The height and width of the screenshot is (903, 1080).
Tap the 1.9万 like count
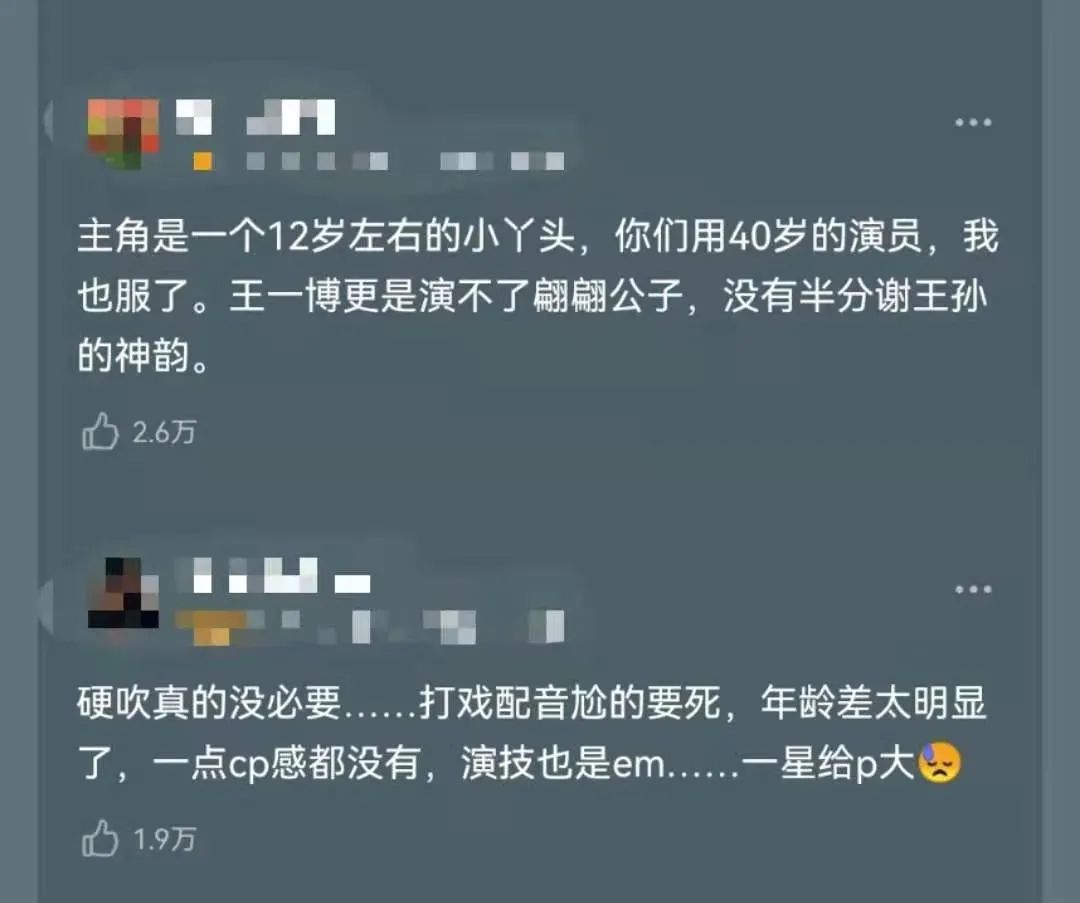[x=164, y=839]
